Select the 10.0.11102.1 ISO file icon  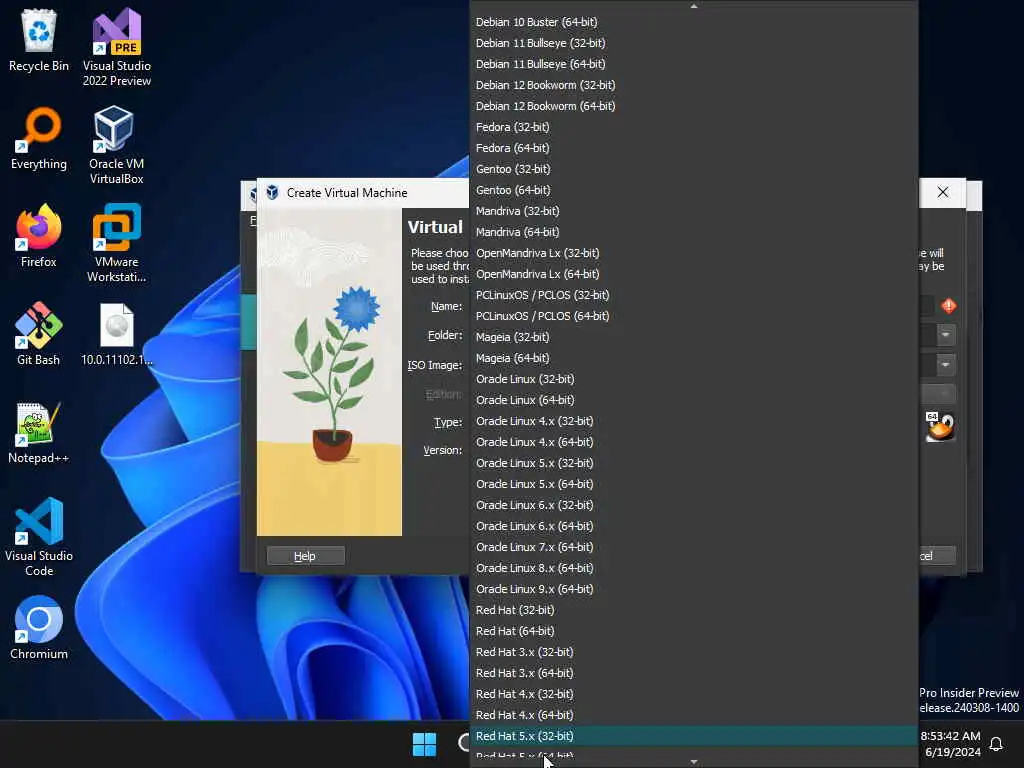[x=116, y=334]
